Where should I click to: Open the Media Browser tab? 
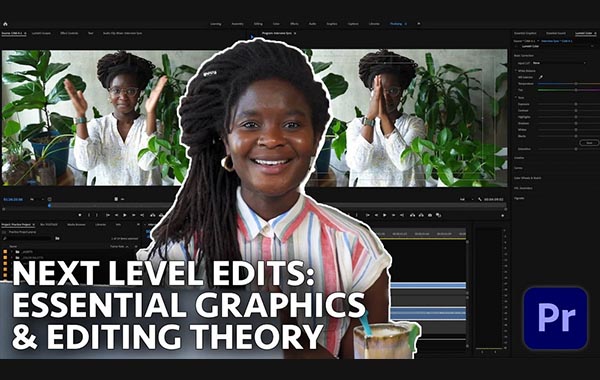(76, 225)
